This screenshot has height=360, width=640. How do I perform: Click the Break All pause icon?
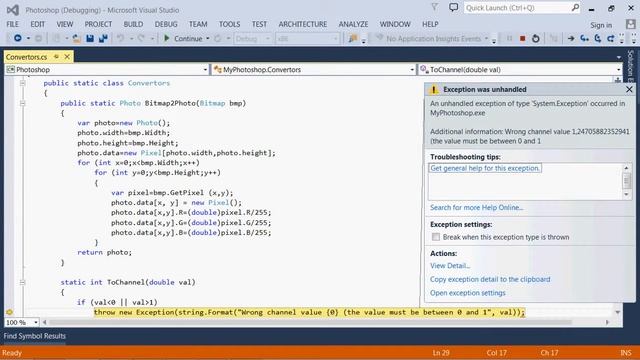[509, 38]
